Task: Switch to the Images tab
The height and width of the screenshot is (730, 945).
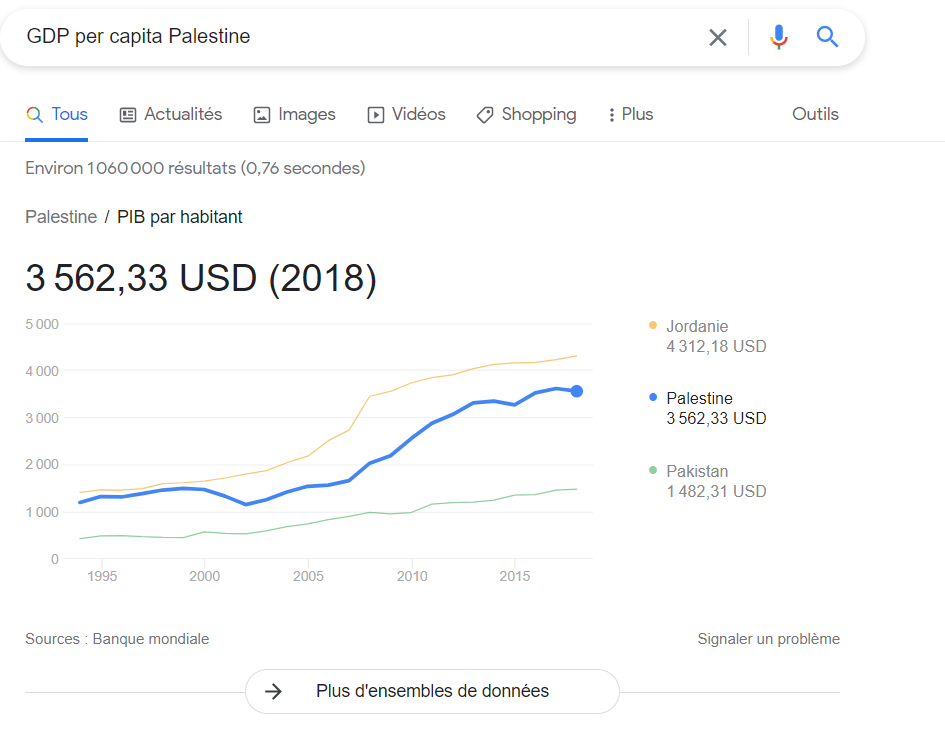Action: point(294,114)
